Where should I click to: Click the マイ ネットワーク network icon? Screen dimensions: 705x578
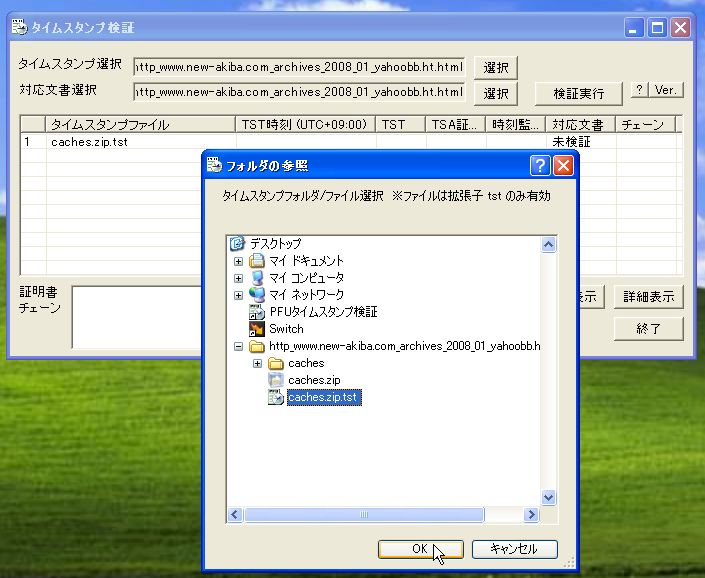tap(257, 295)
